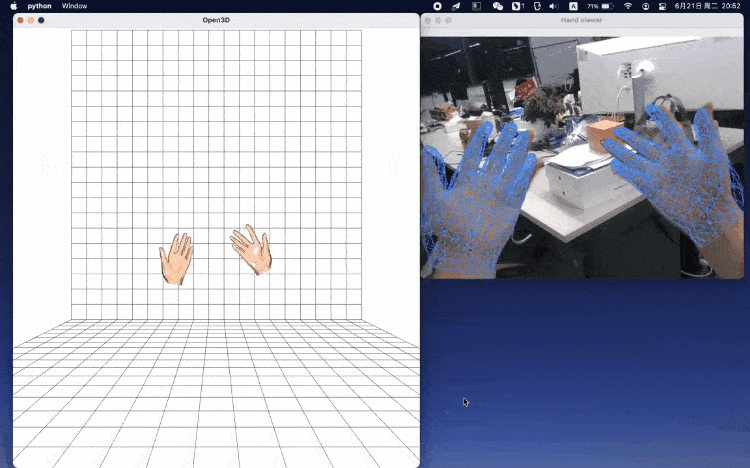Click the right 3D hand model
The image size is (750, 468).
pos(251,249)
